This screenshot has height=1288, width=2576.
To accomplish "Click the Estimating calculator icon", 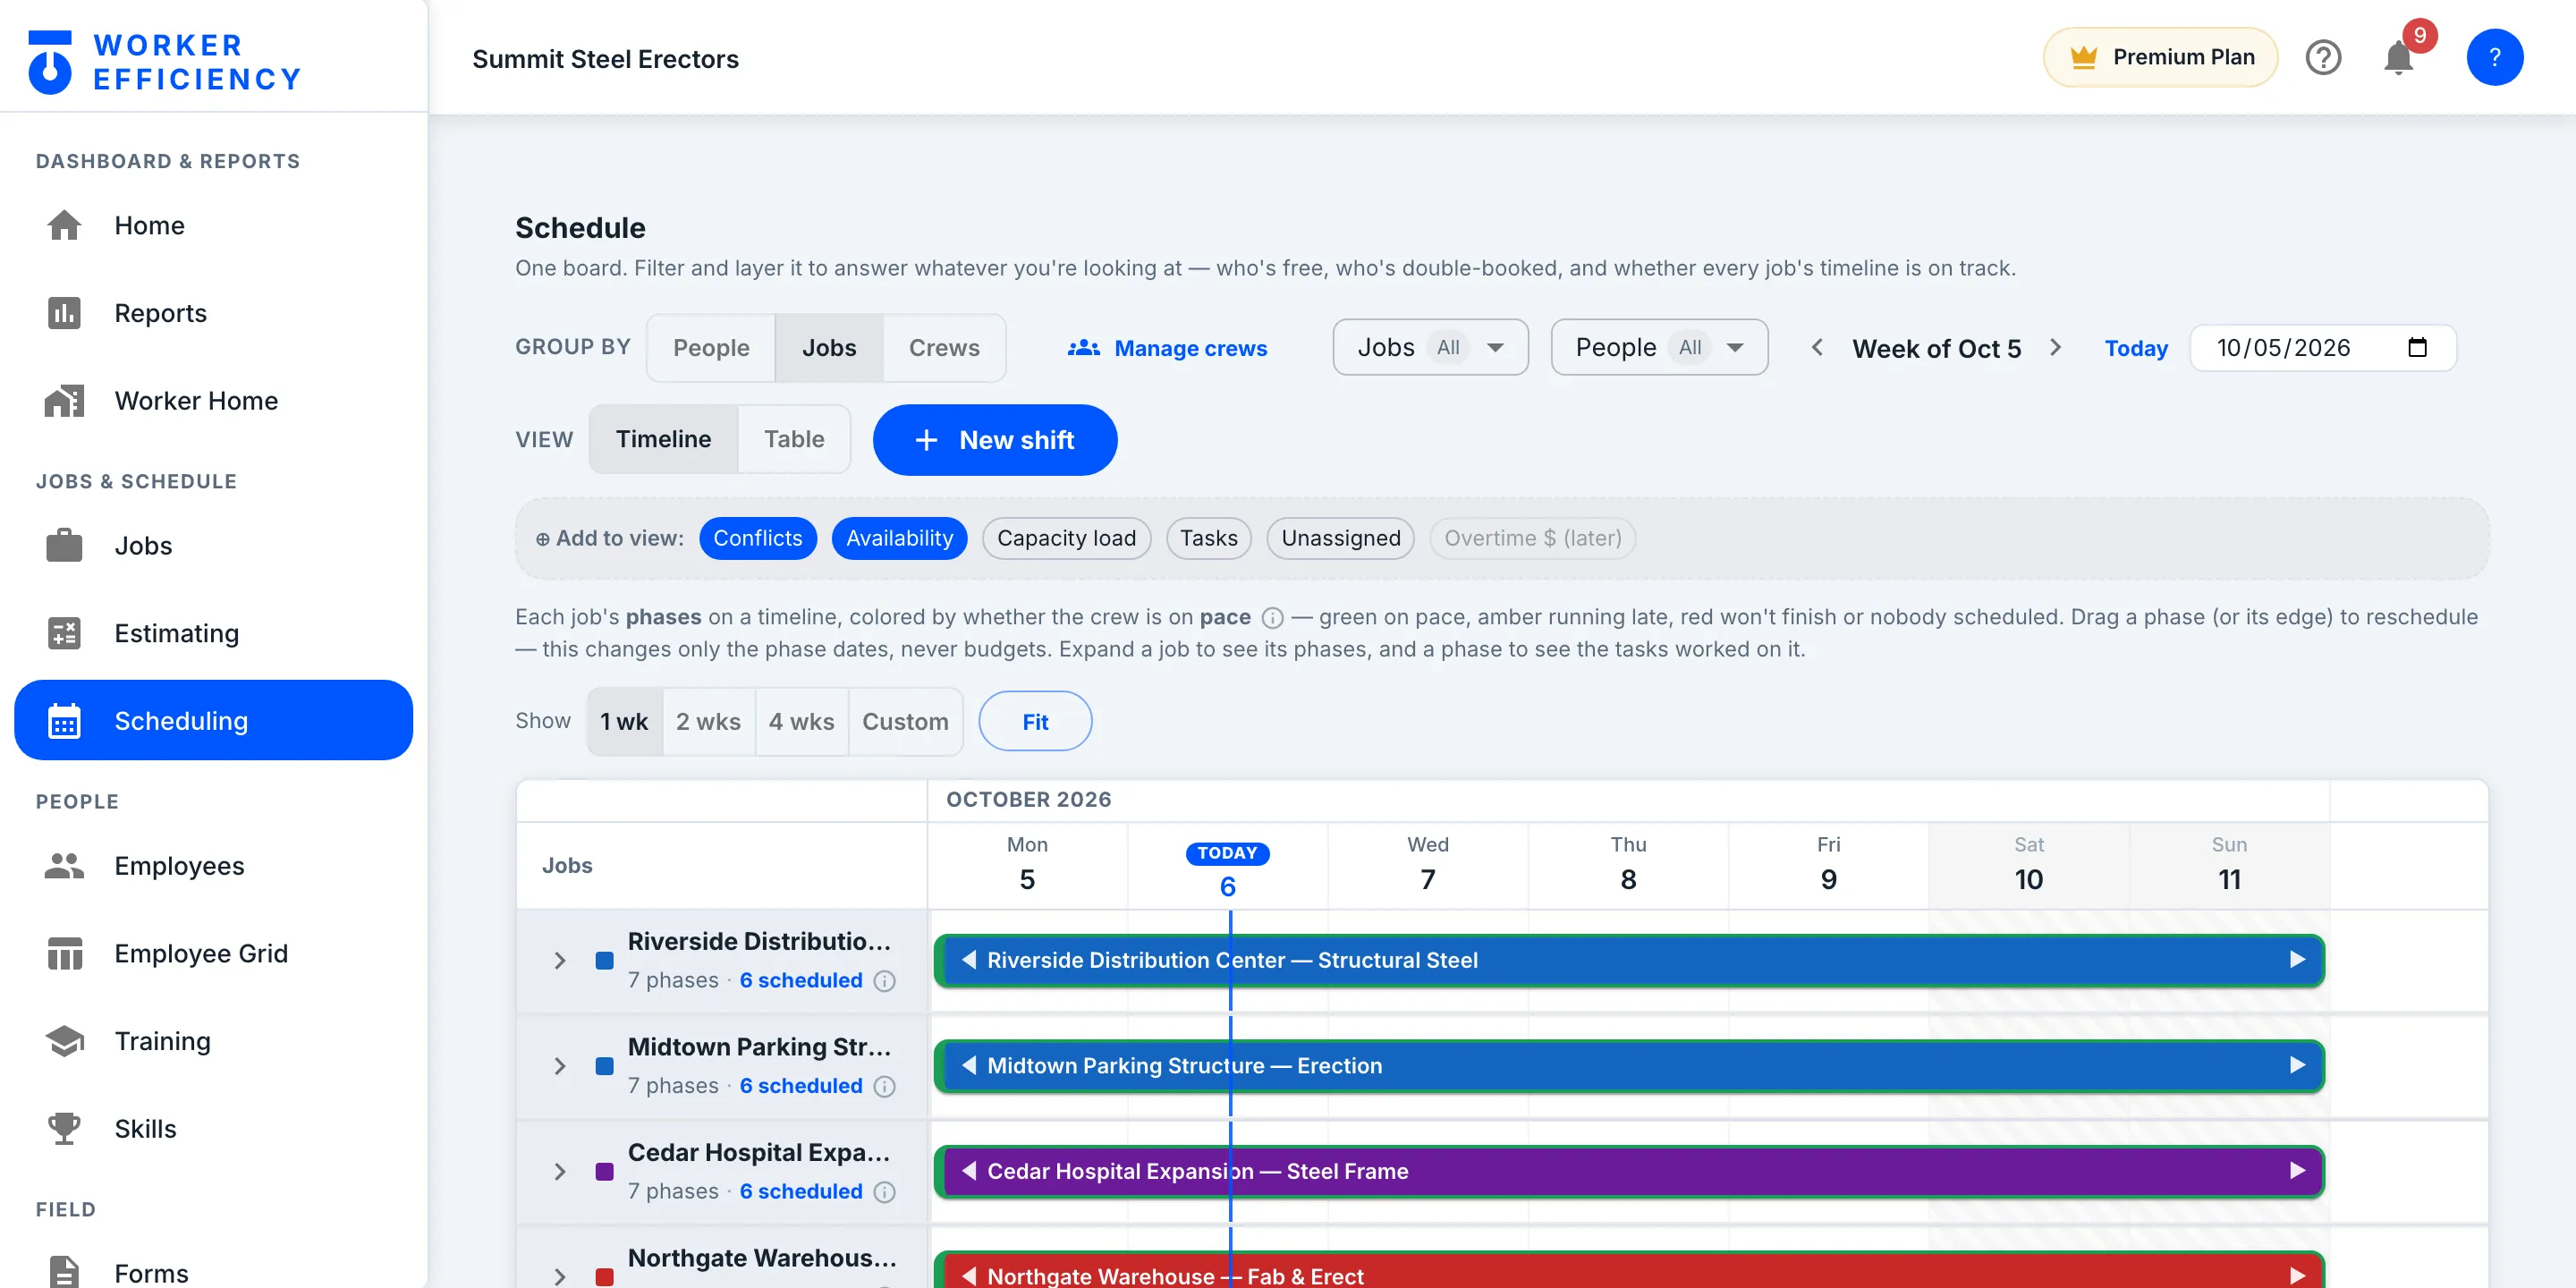I will (64, 633).
